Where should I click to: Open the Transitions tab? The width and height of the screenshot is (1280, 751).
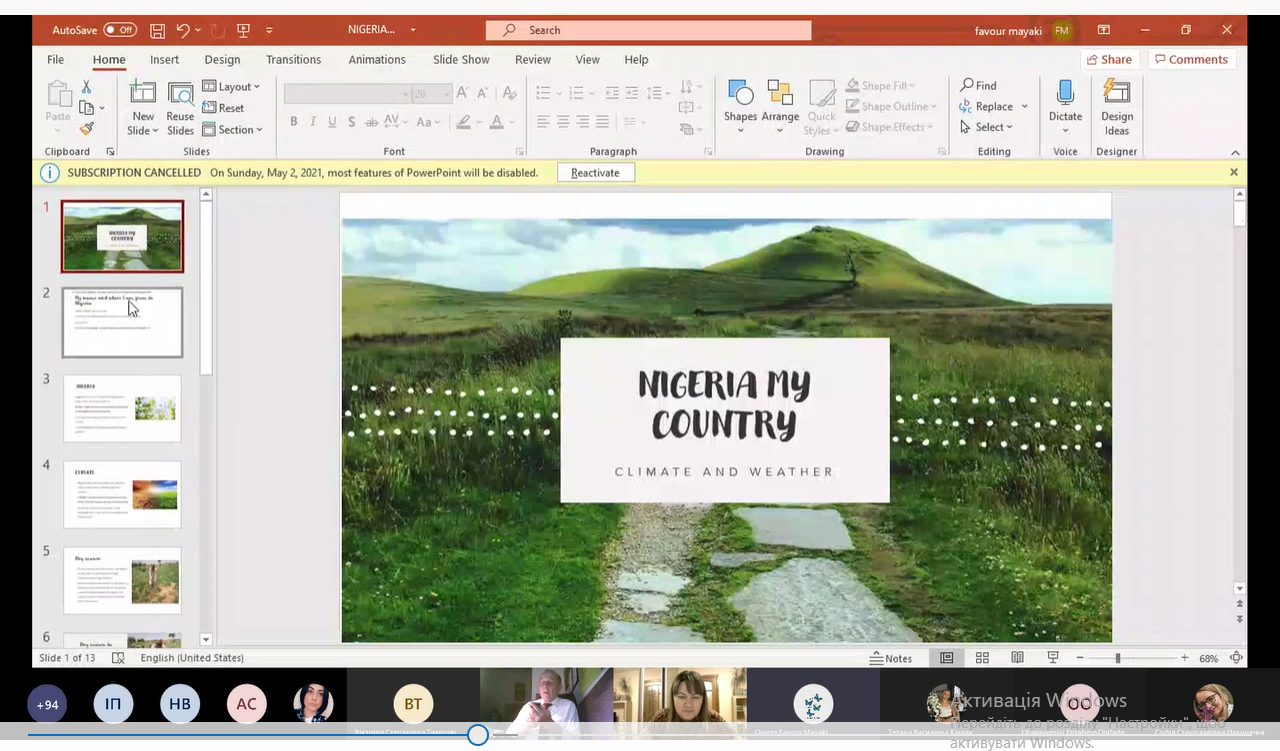point(293,60)
